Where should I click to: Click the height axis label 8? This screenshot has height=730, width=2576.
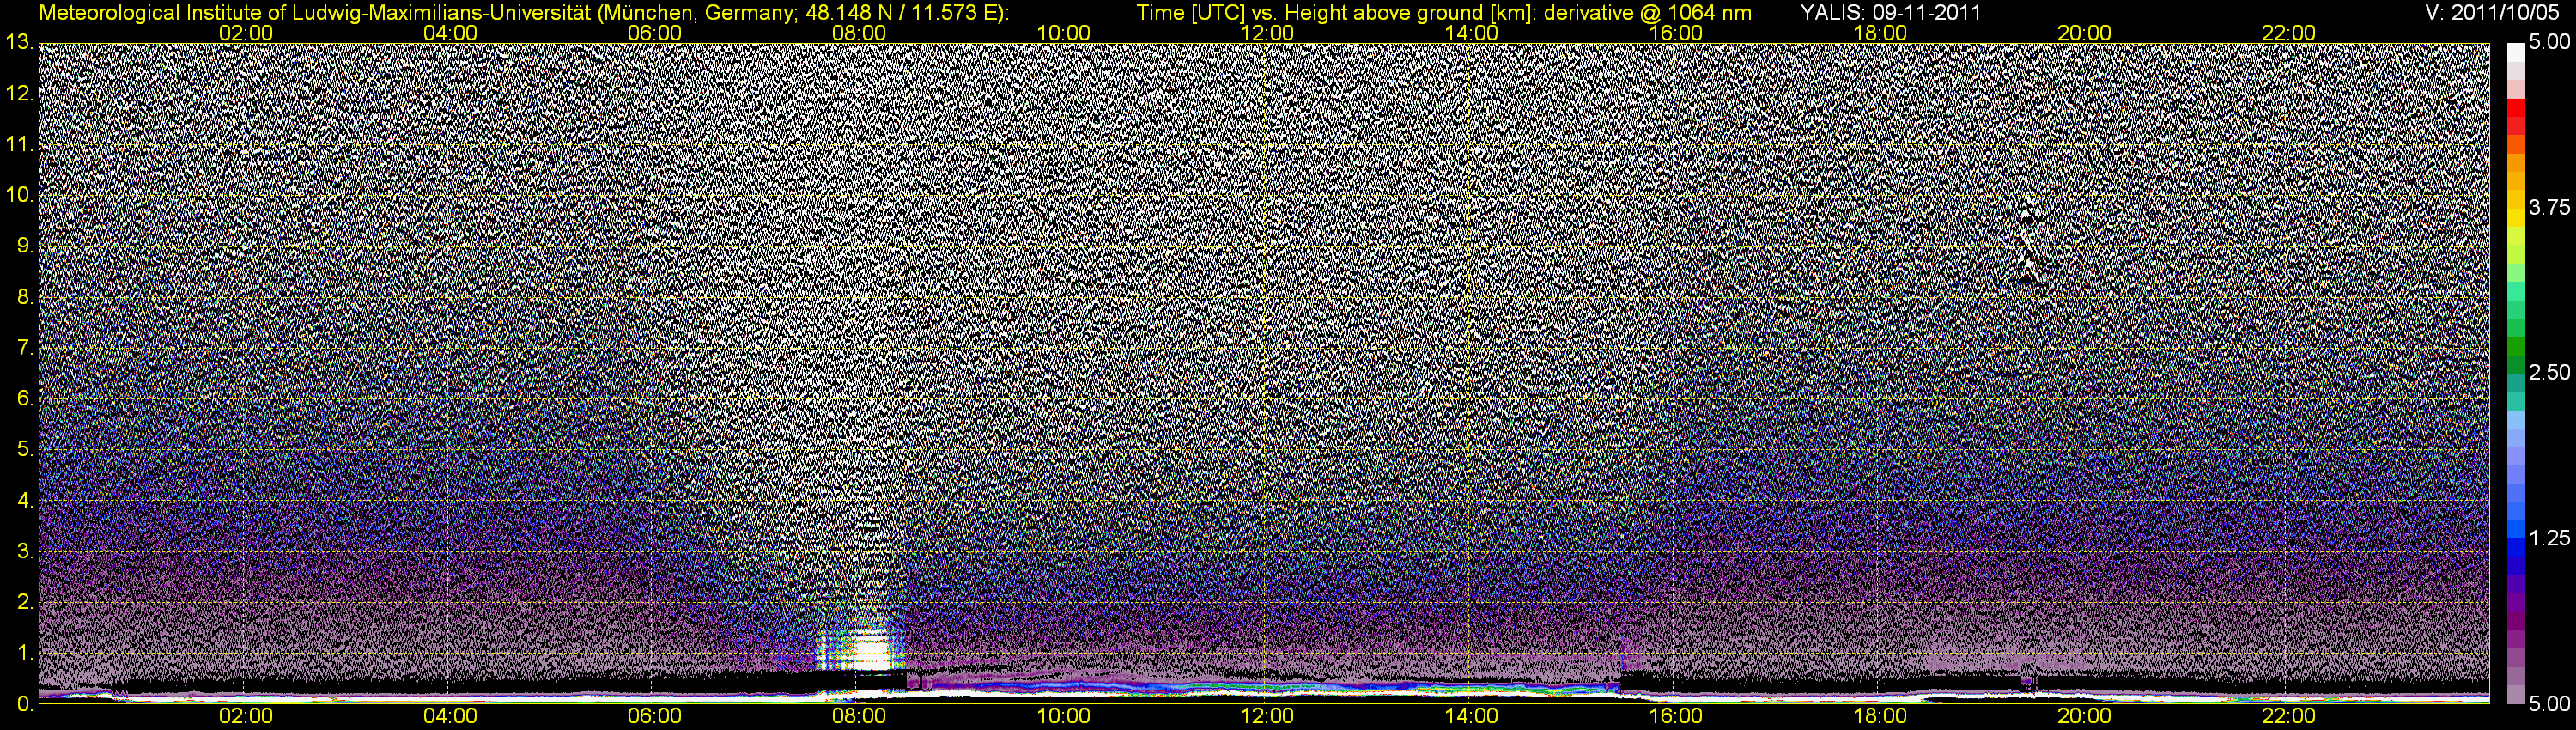25,298
